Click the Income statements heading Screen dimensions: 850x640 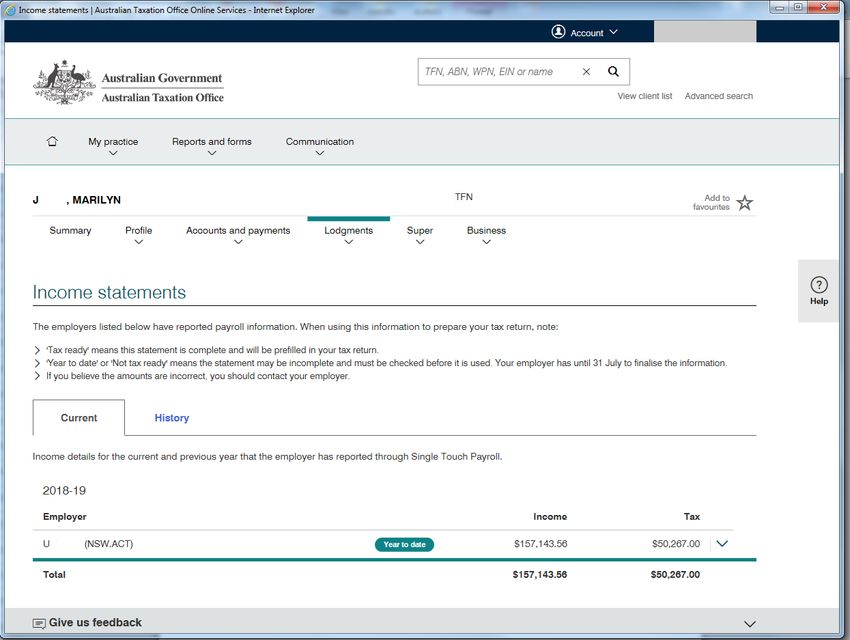tap(109, 293)
